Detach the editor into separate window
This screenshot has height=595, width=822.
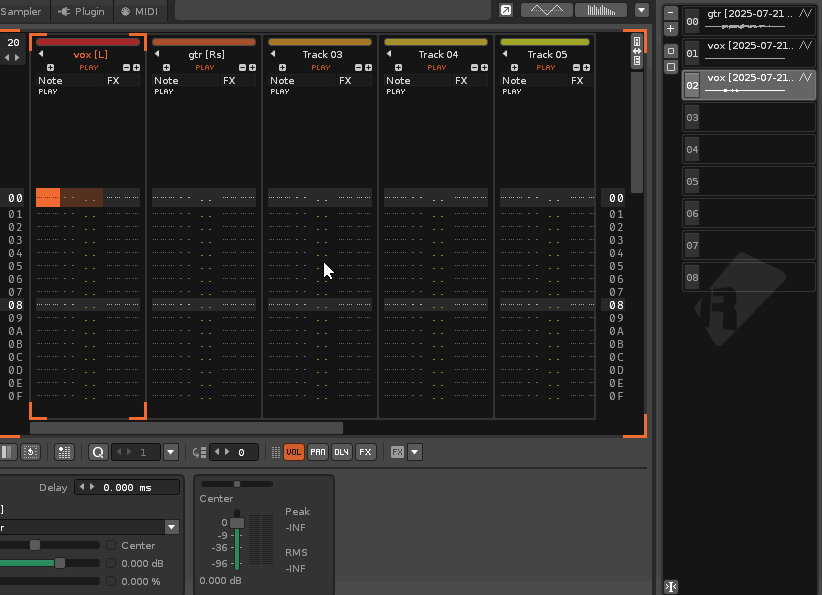(x=506, y=10)
